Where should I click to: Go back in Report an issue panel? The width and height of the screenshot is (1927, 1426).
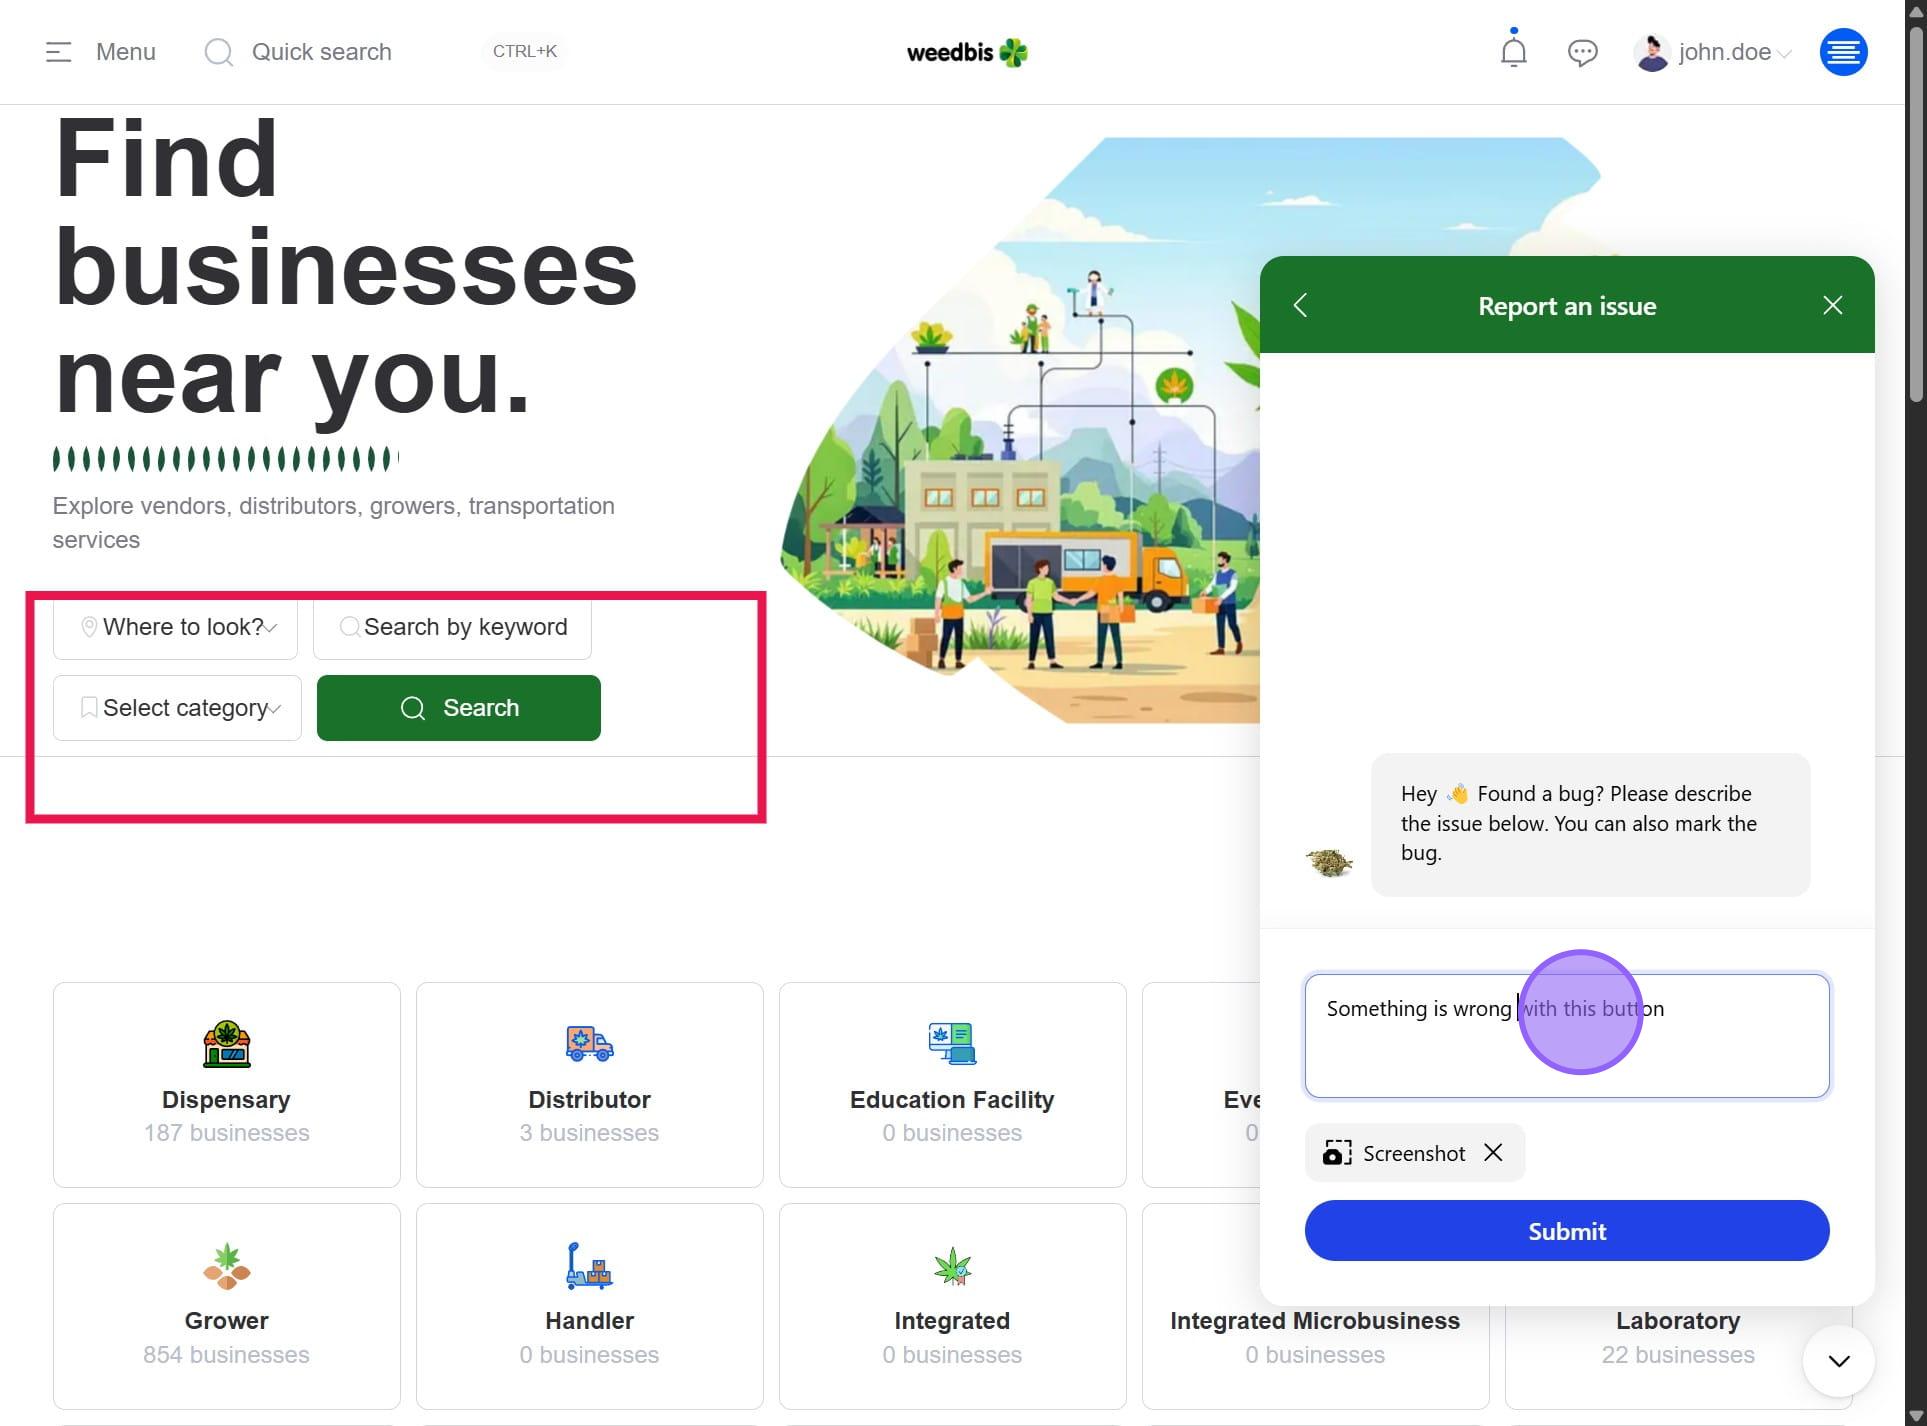coord(1300,305)
